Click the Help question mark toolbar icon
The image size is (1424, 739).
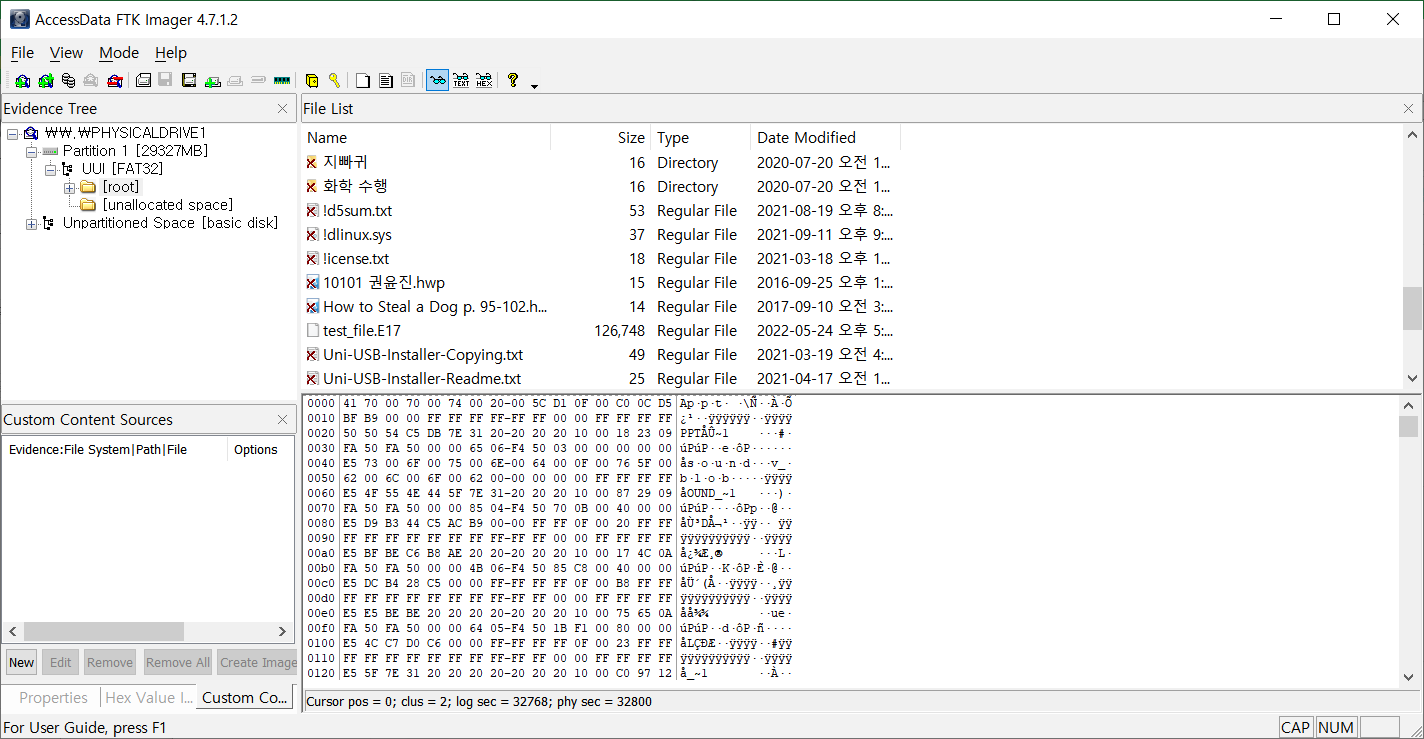[512, 80]
